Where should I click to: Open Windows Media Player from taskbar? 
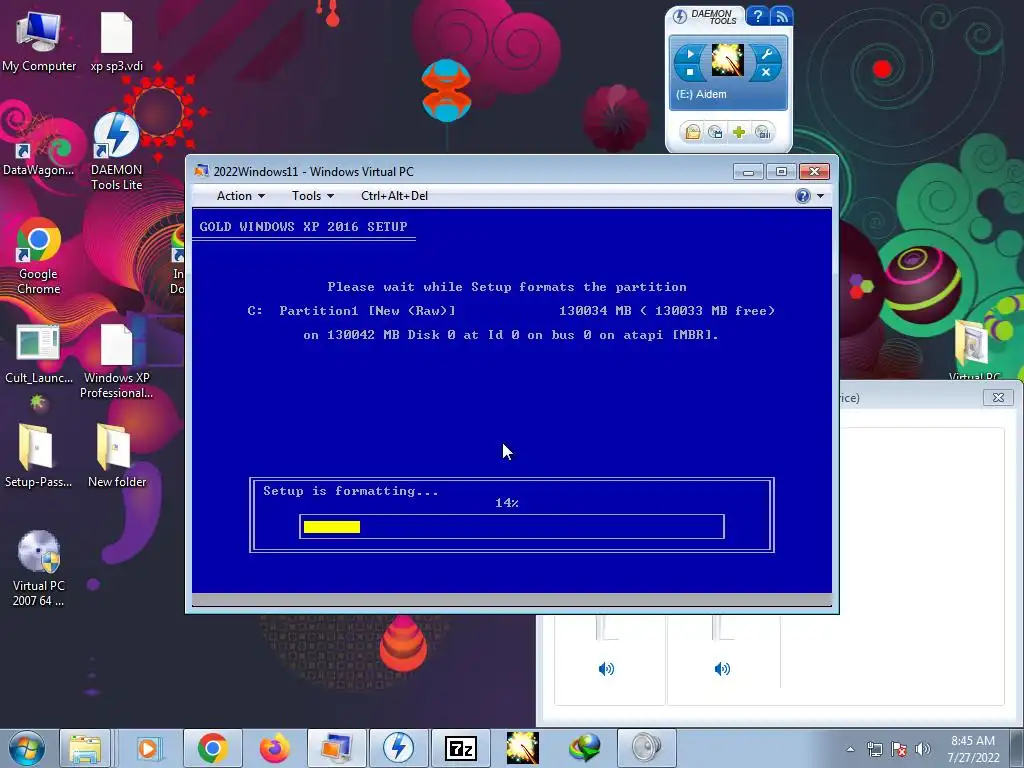[x=149, y=748]
